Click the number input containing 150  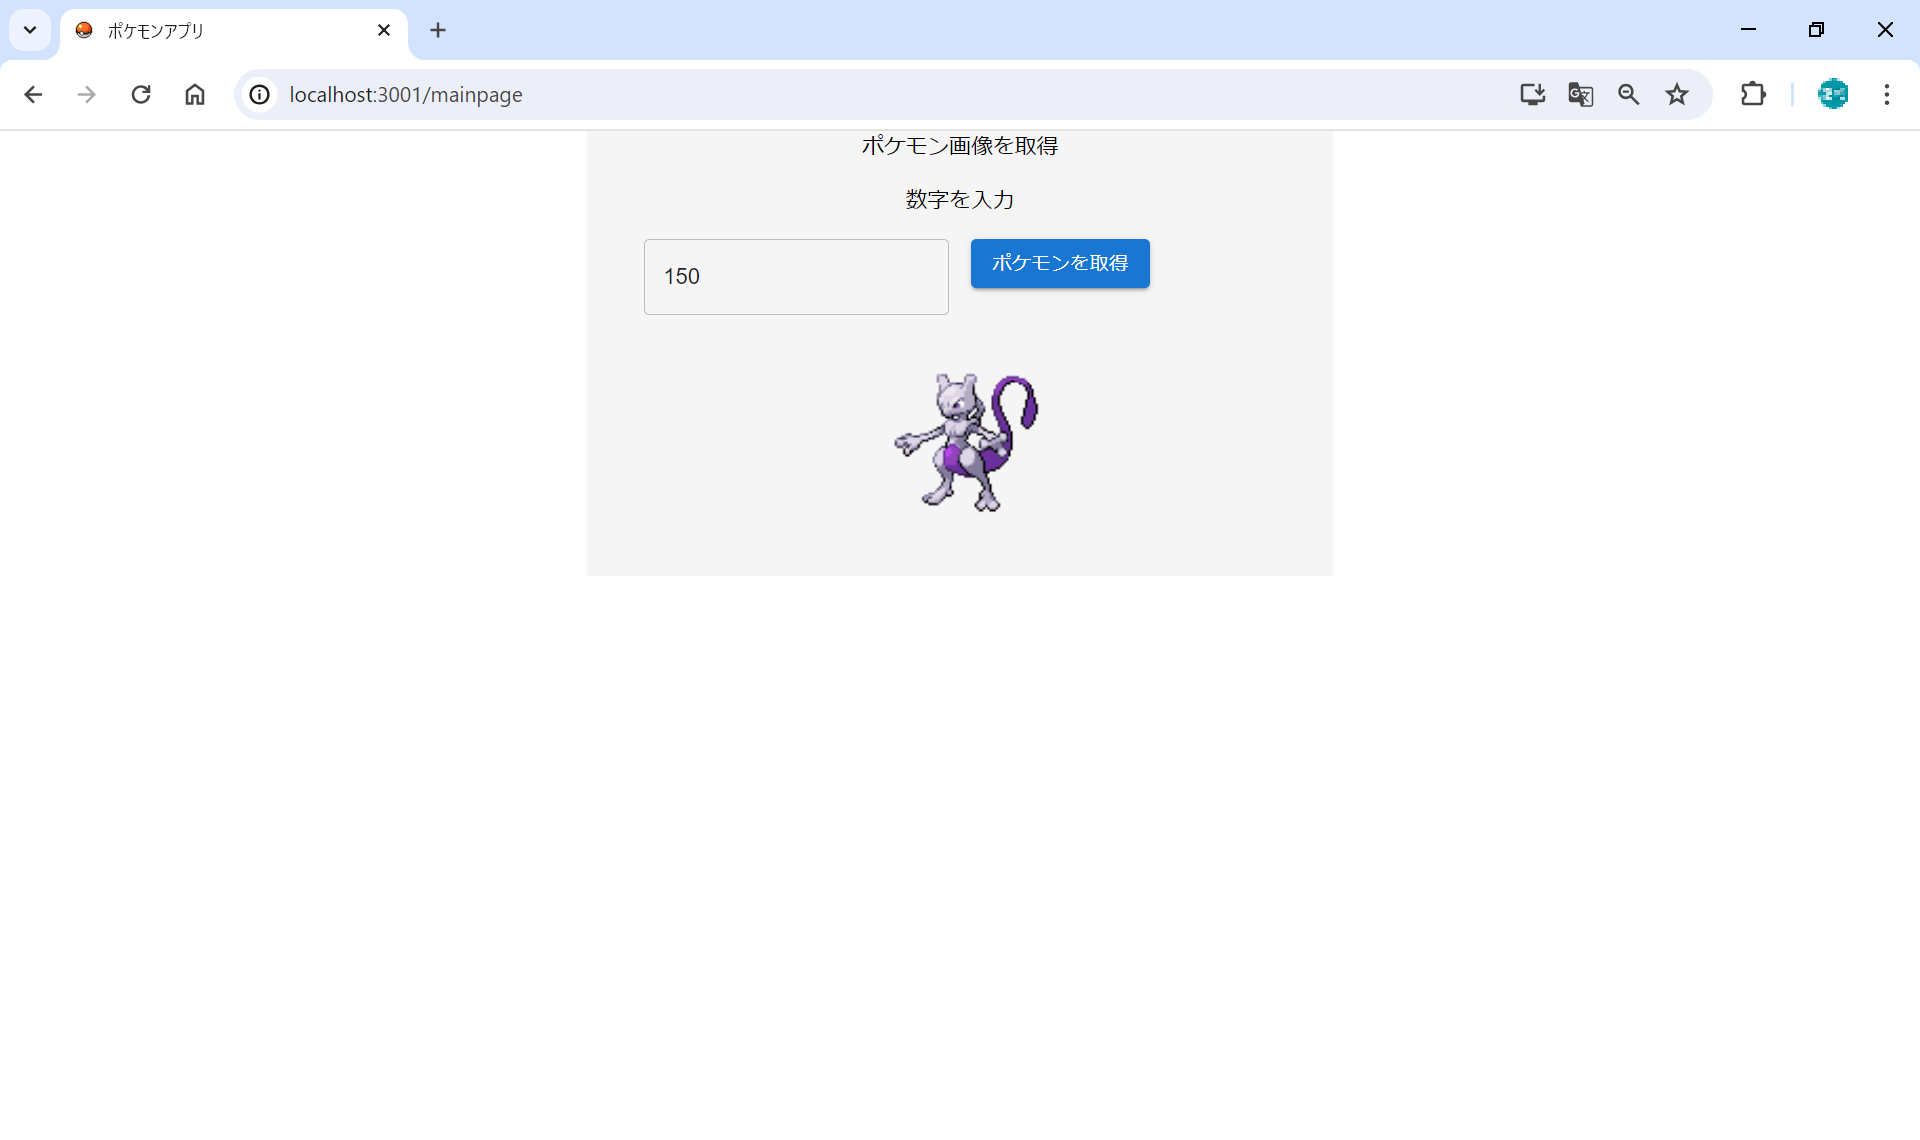click(796, 277)
